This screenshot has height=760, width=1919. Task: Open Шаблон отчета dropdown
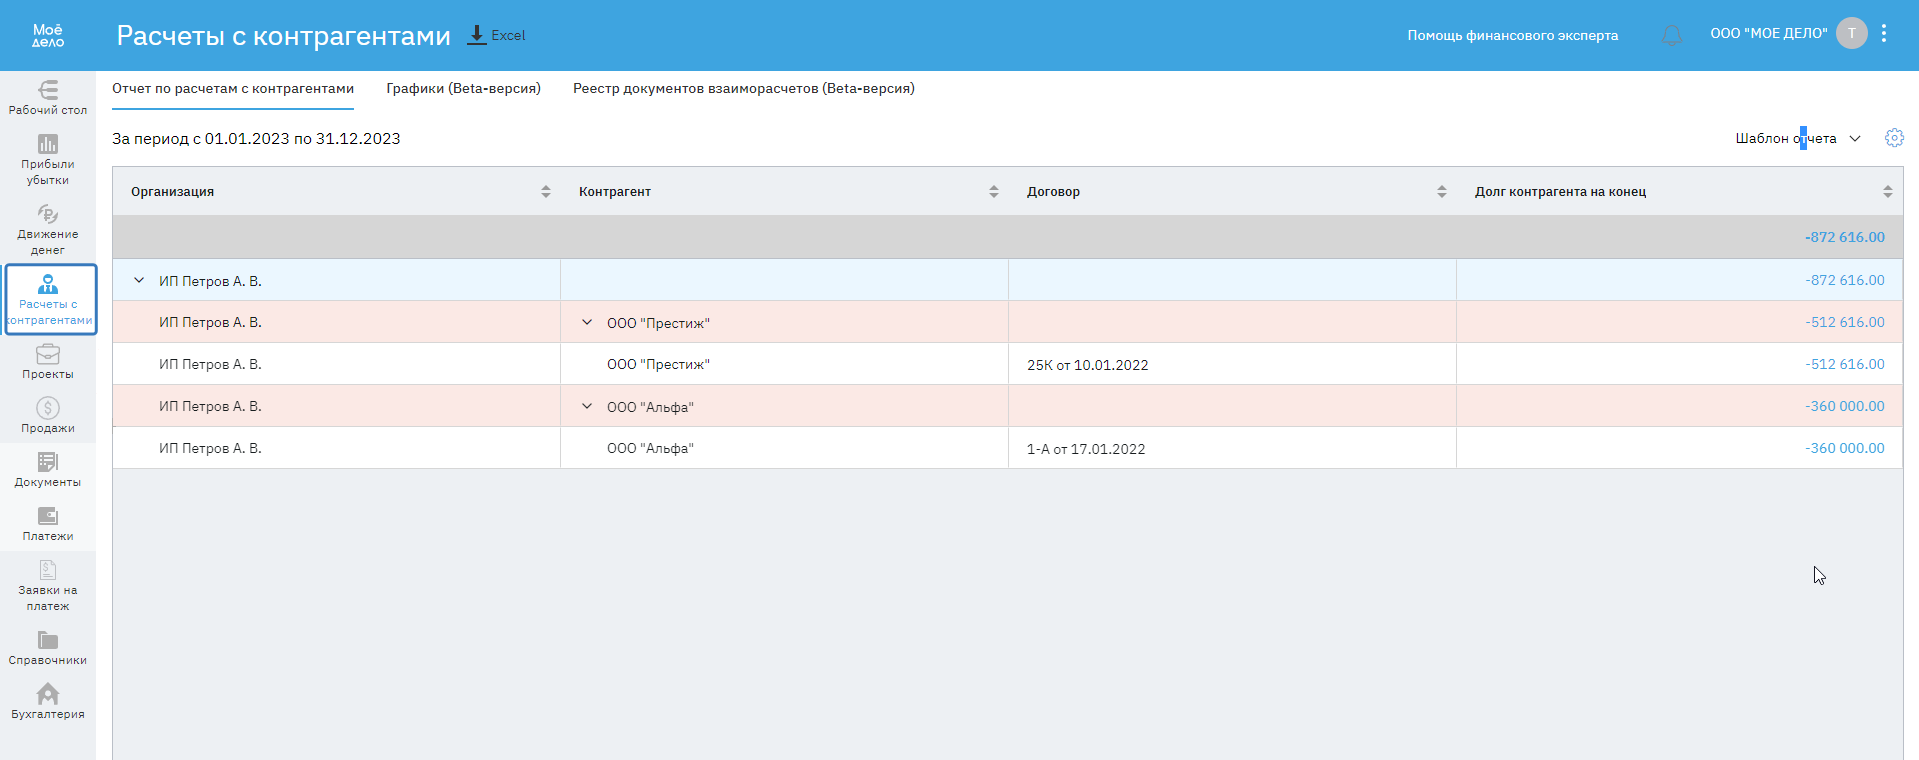tap(1798, 139)
